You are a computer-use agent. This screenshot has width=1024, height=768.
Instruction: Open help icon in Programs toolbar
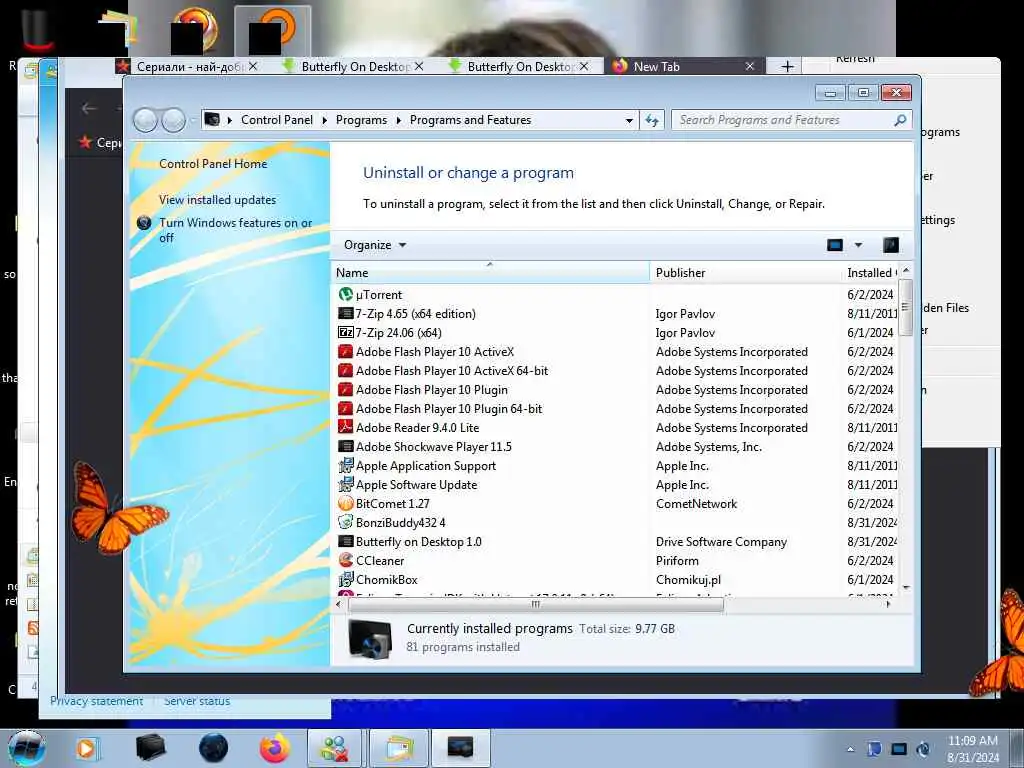(891, 245)
